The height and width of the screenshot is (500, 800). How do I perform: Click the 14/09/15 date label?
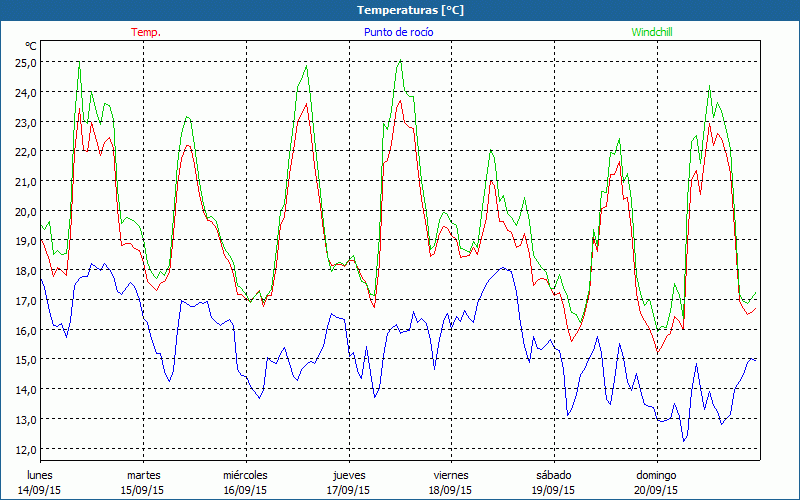point(40,490)
